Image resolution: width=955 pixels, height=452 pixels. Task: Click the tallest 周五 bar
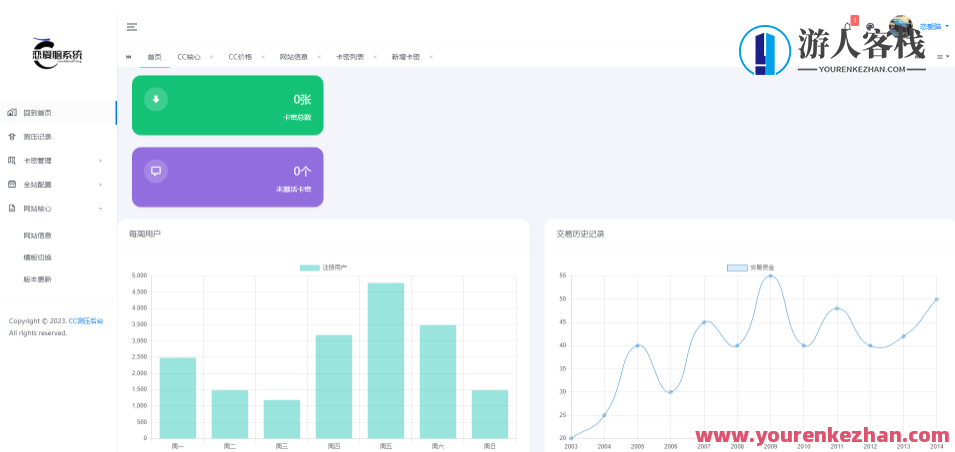[x=386, y=361]
